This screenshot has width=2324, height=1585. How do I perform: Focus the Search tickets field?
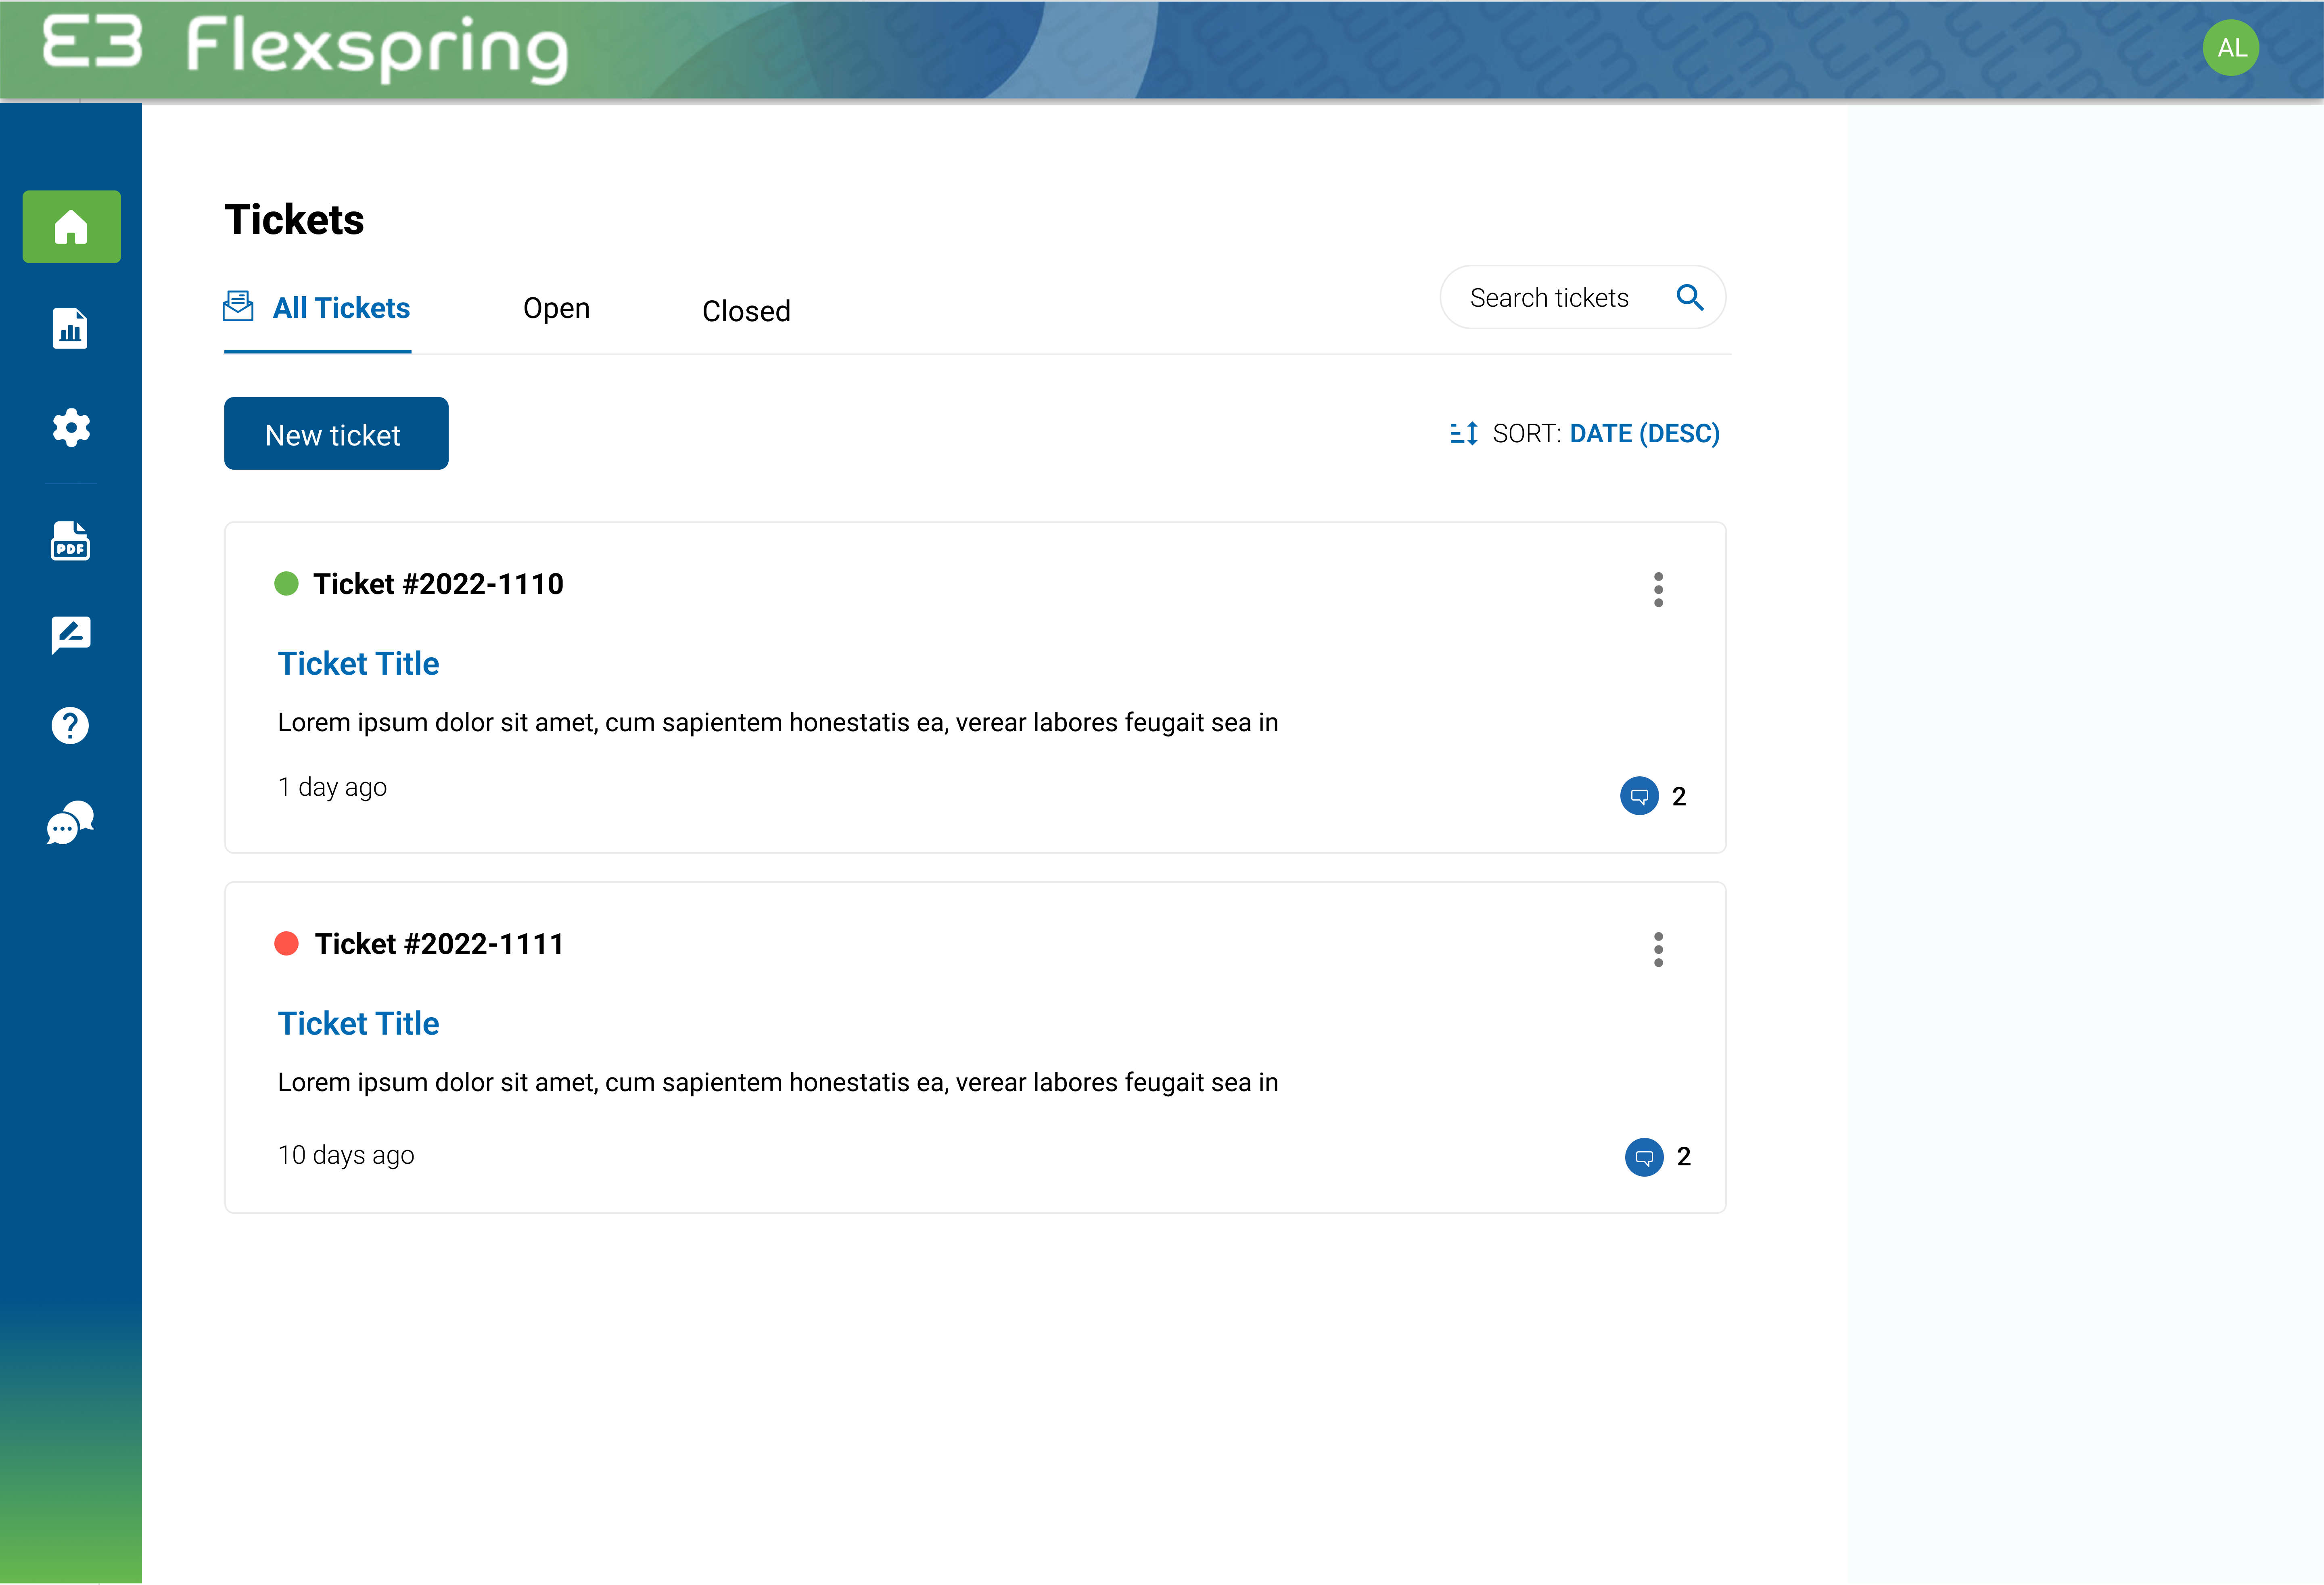[x=1582, y=297]
